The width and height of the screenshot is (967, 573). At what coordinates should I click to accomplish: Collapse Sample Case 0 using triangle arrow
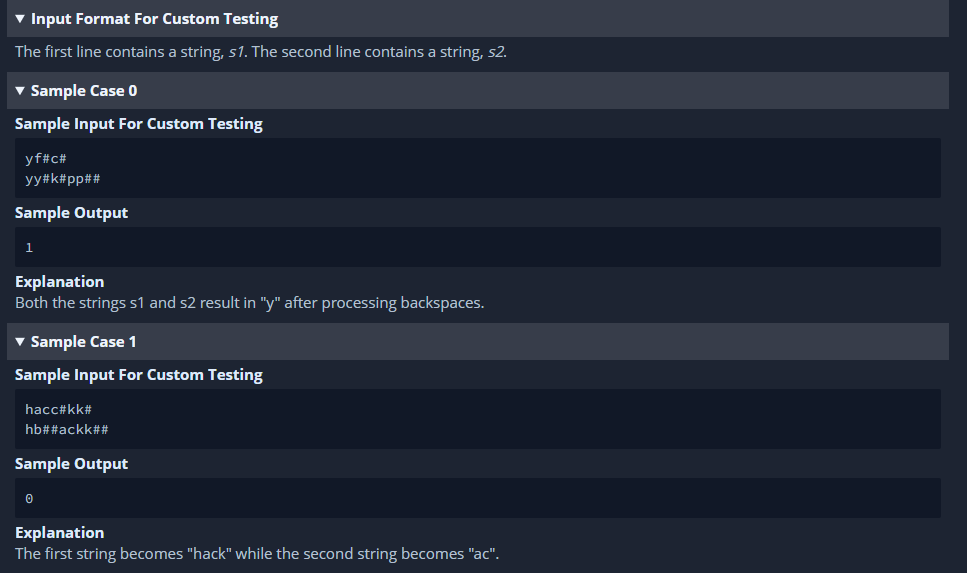pos(20,91)
